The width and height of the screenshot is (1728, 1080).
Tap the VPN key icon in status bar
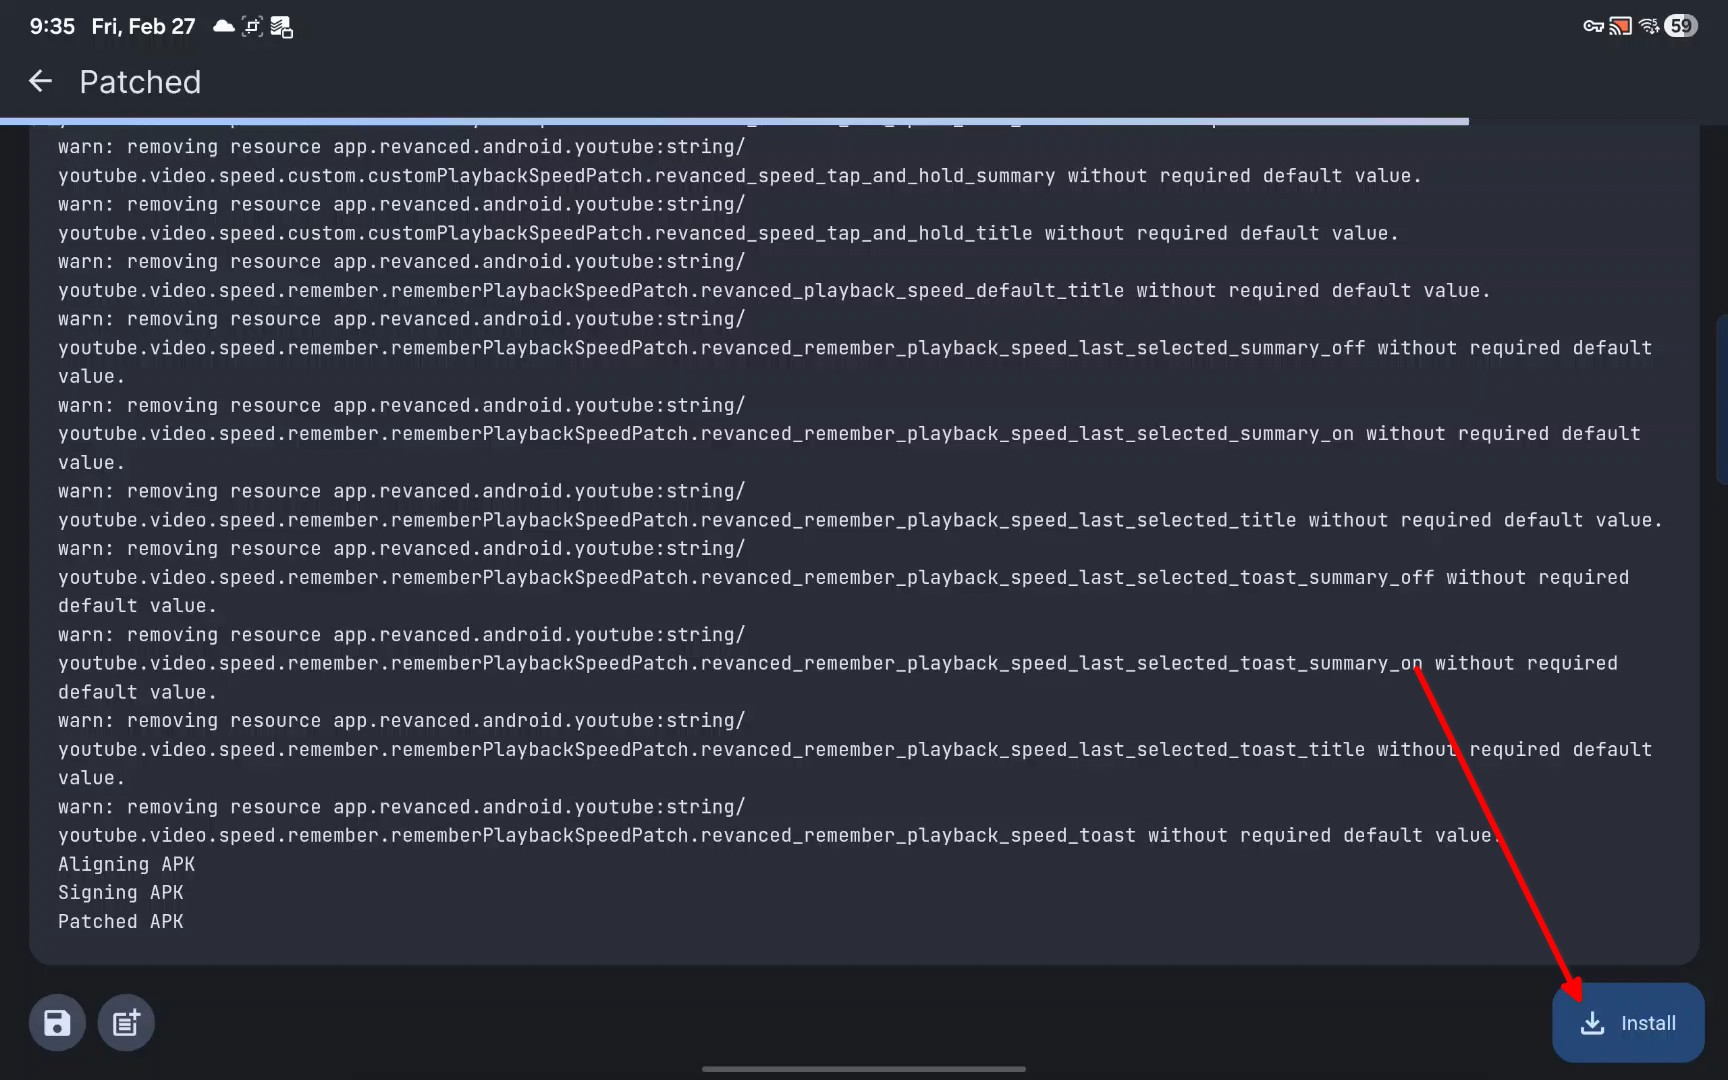1593,26
